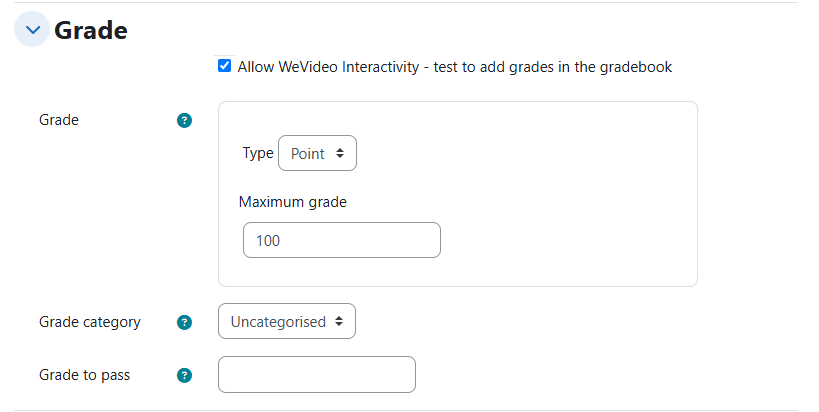
Task: Click the up-down arrows on the Point selector
Action: click(340, 153)
